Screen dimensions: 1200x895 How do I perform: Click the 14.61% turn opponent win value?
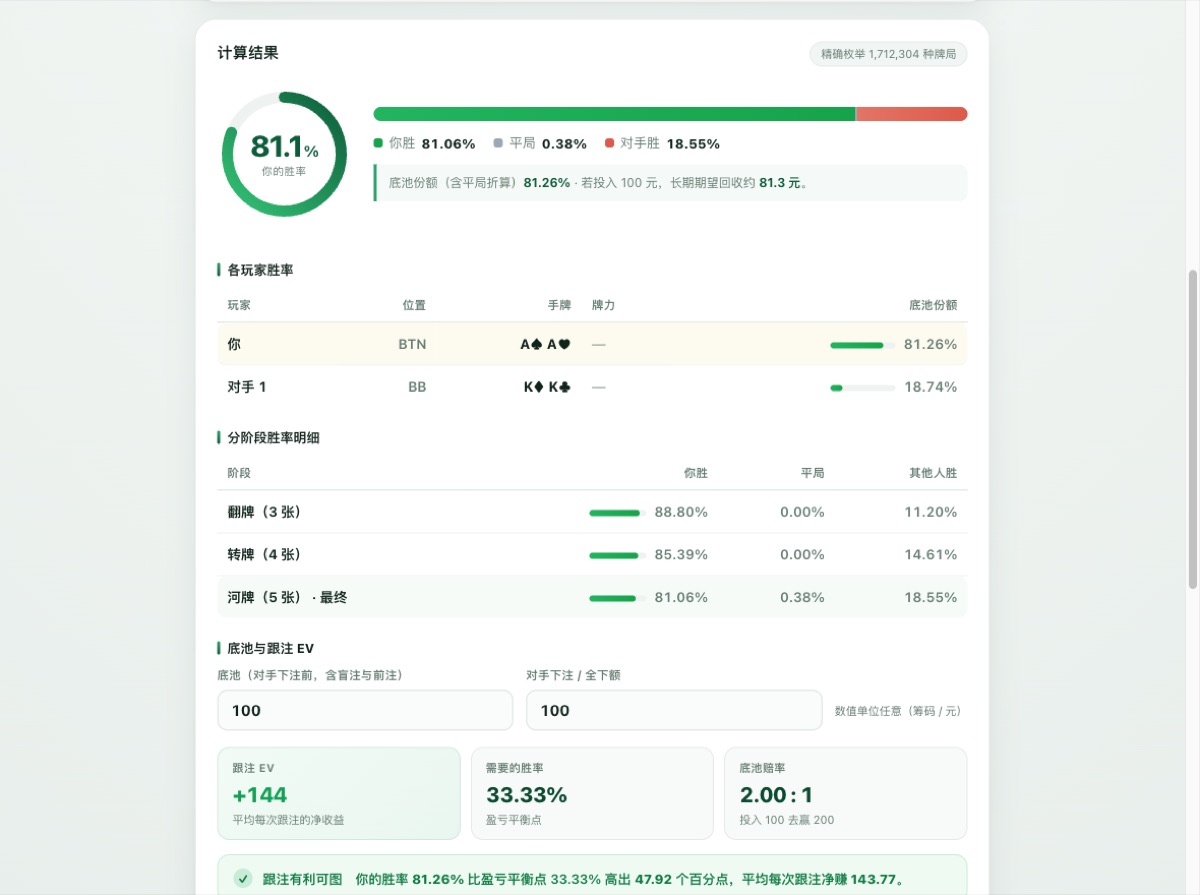930,554
